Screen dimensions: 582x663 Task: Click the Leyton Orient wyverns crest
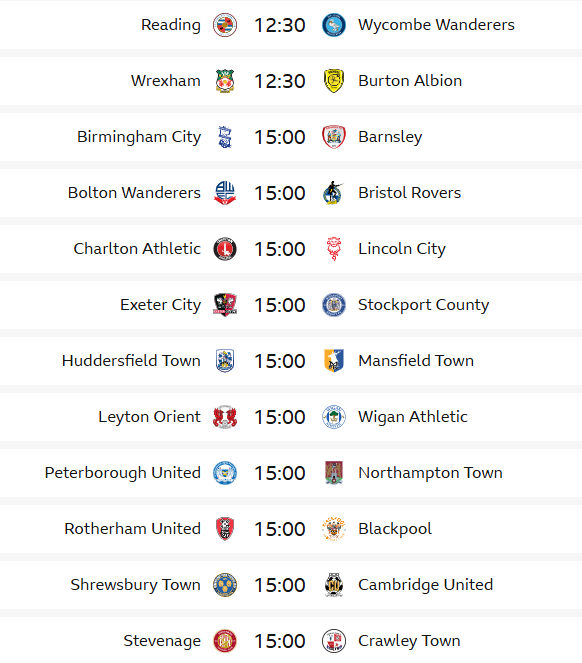pyautogui.click(x=225, y=417)
